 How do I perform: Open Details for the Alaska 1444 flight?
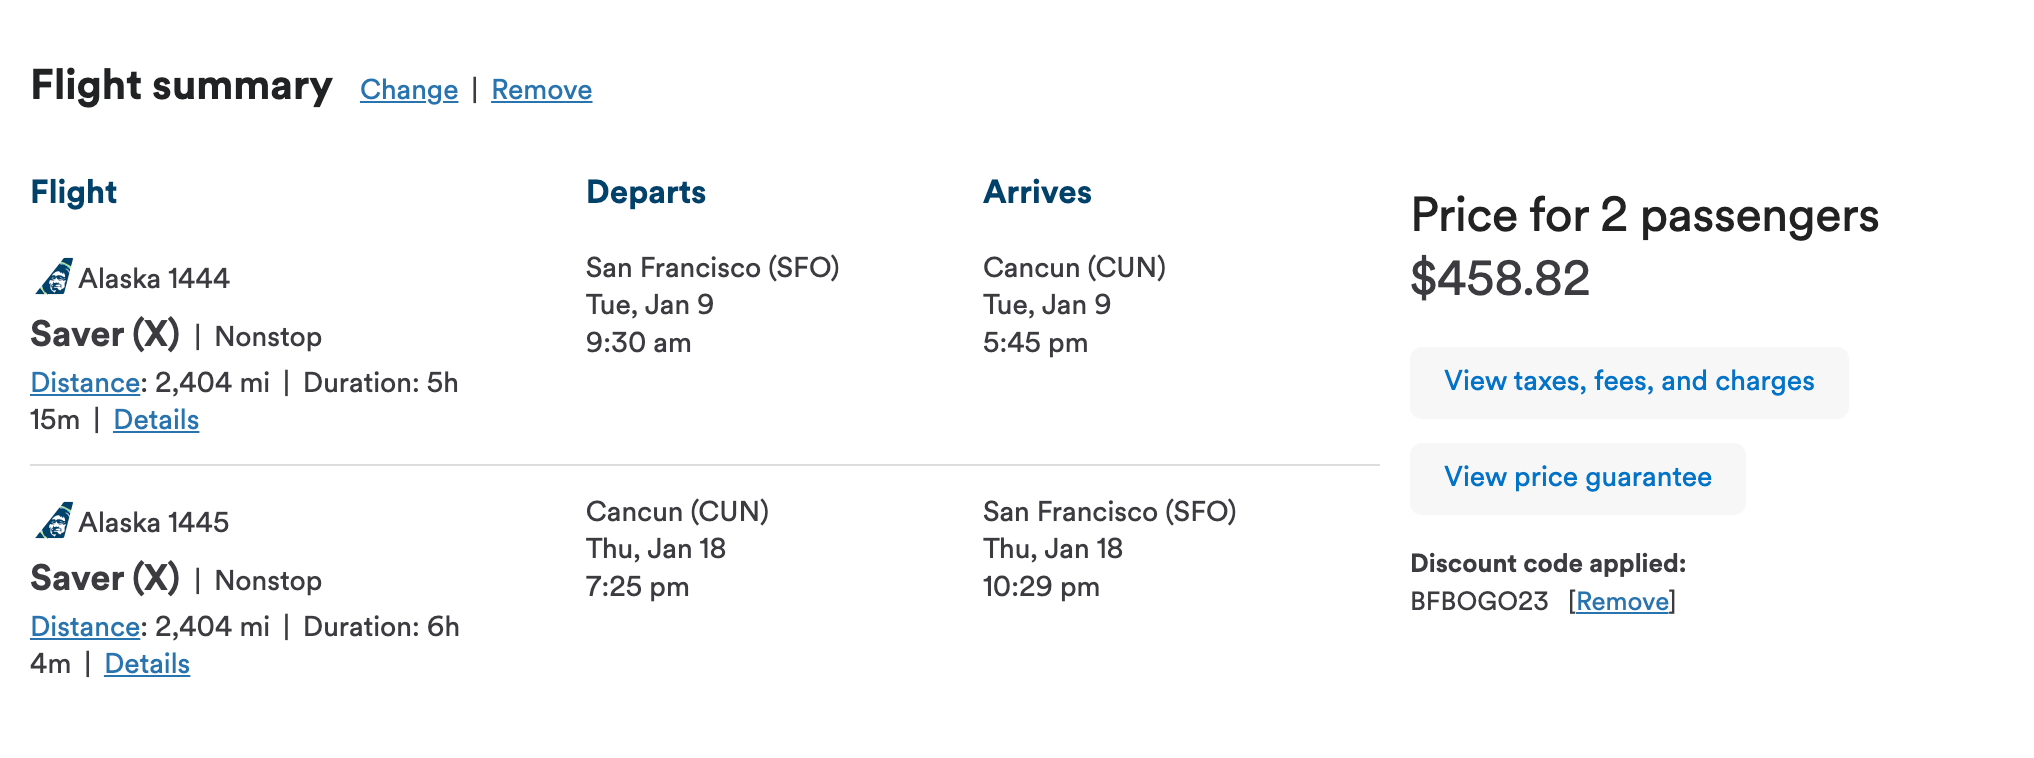point(155,420)
